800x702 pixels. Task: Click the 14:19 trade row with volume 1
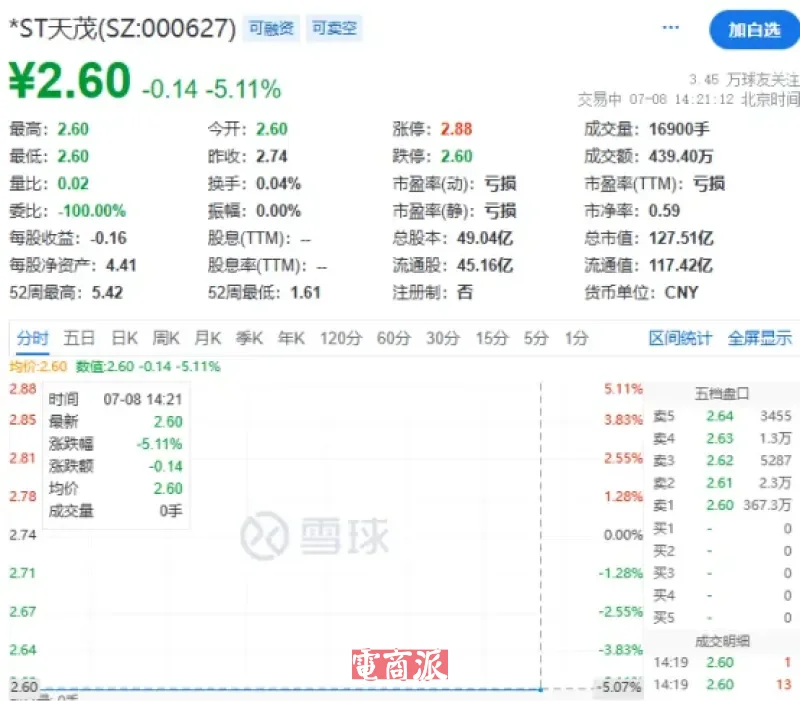pos(722,662)
